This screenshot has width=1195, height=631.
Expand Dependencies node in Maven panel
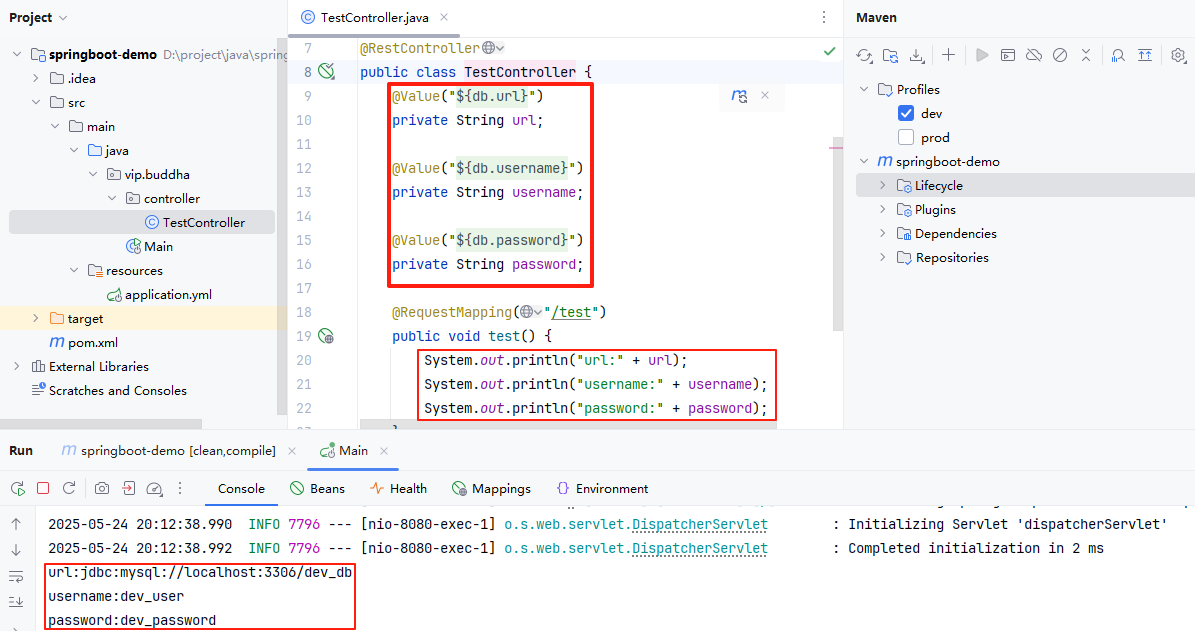click(883, 233)
